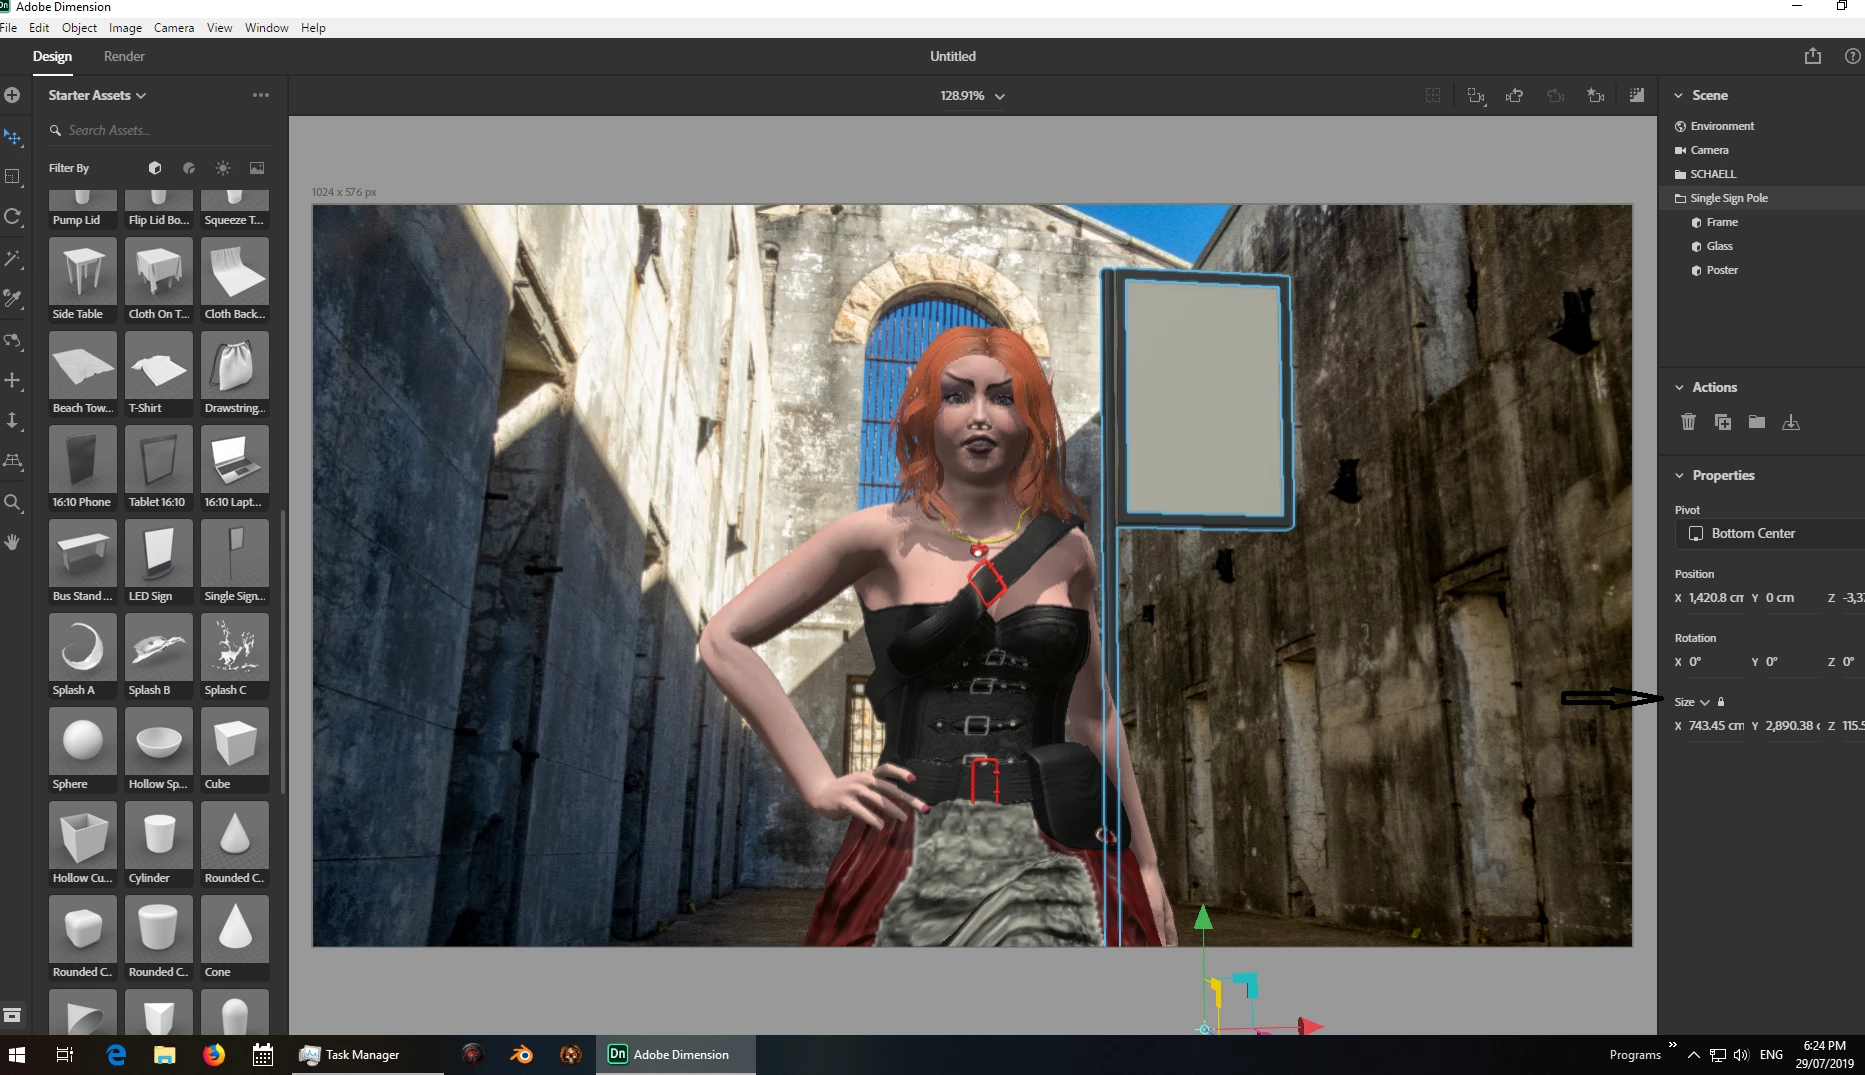Open the Bottom Center pivot dropdown

[x=1769, y=533]
